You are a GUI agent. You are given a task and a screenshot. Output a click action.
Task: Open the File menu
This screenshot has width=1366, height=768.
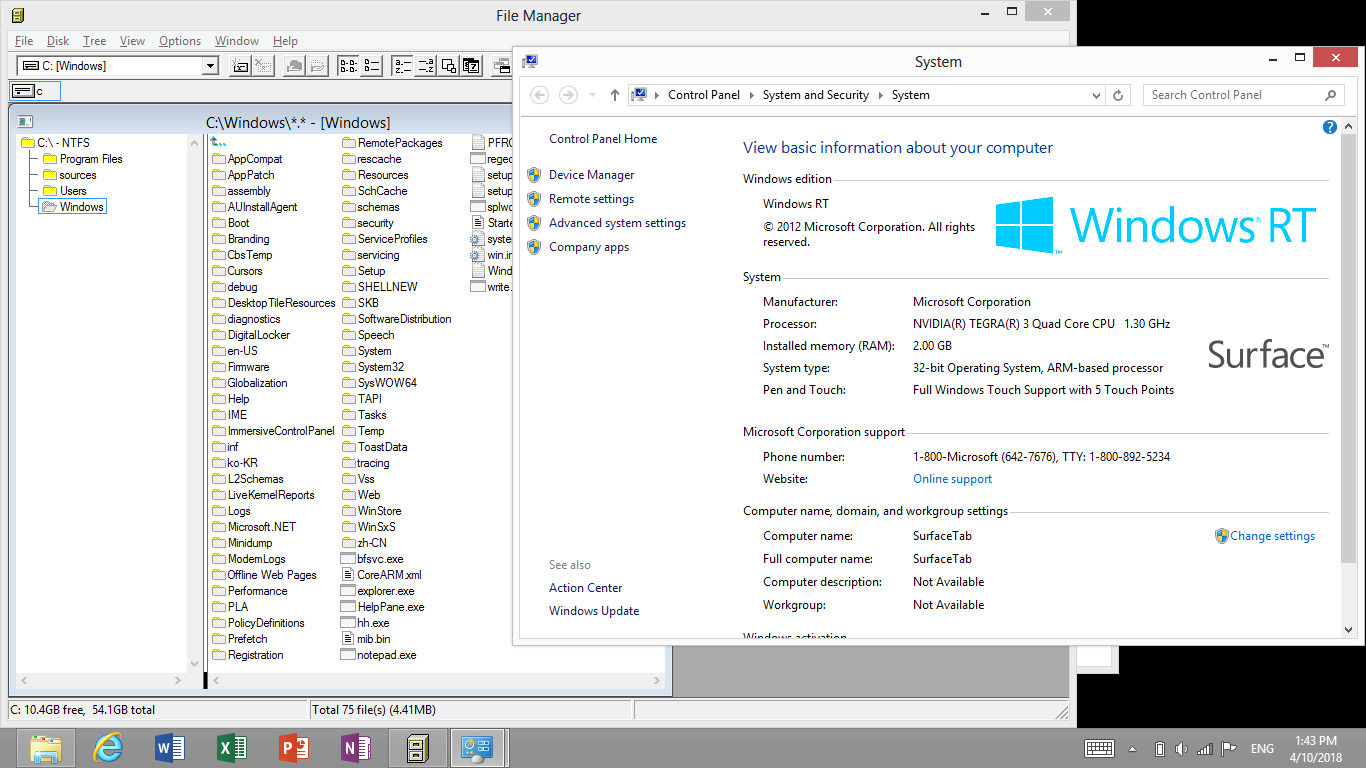(24, 41)
